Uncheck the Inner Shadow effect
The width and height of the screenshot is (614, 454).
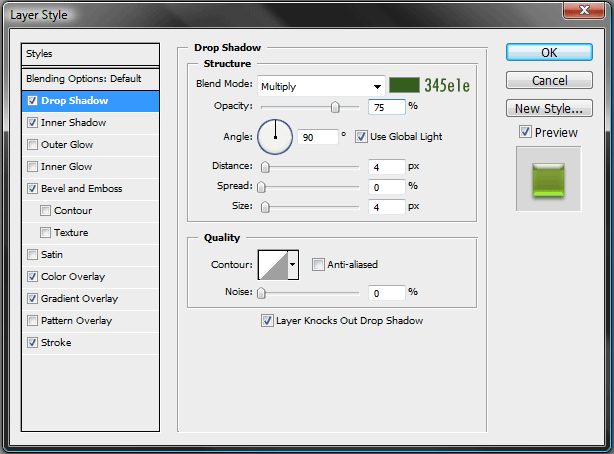[x=33, y=123]
